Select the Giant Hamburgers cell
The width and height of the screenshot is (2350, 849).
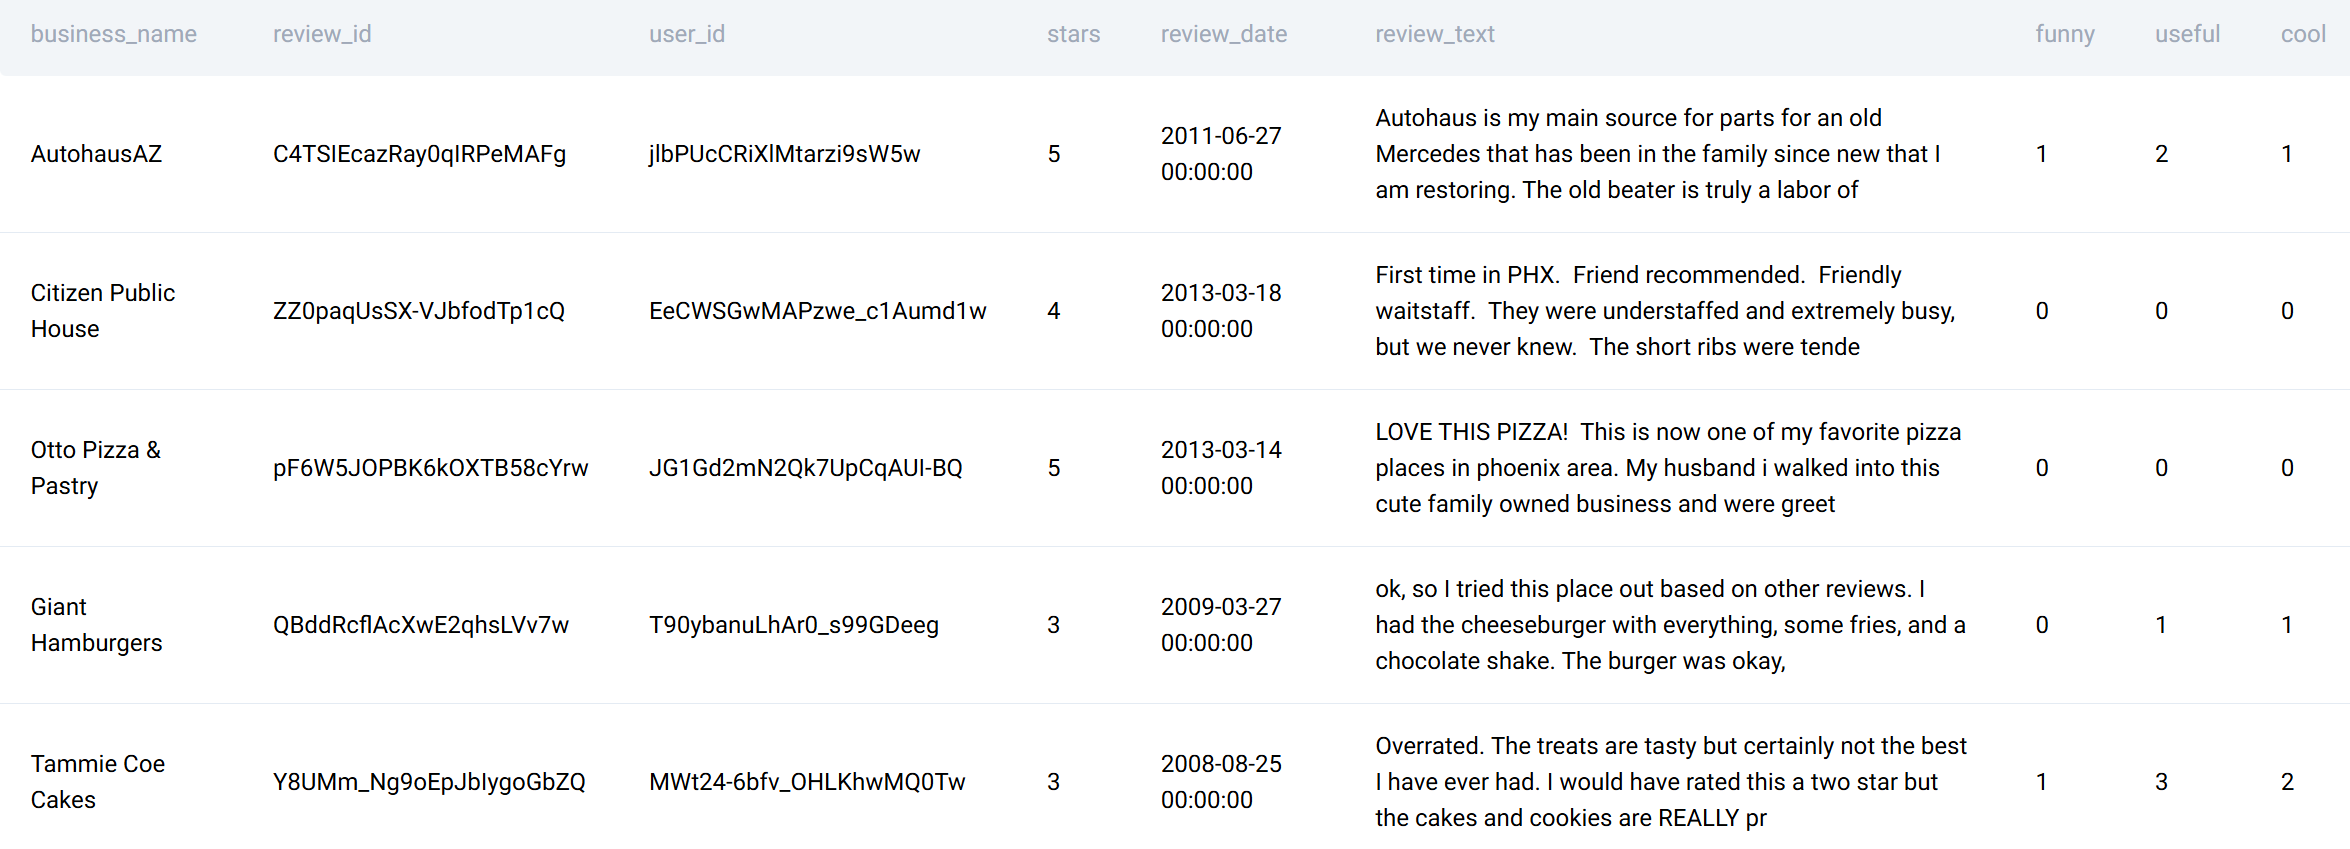[96, 625]
